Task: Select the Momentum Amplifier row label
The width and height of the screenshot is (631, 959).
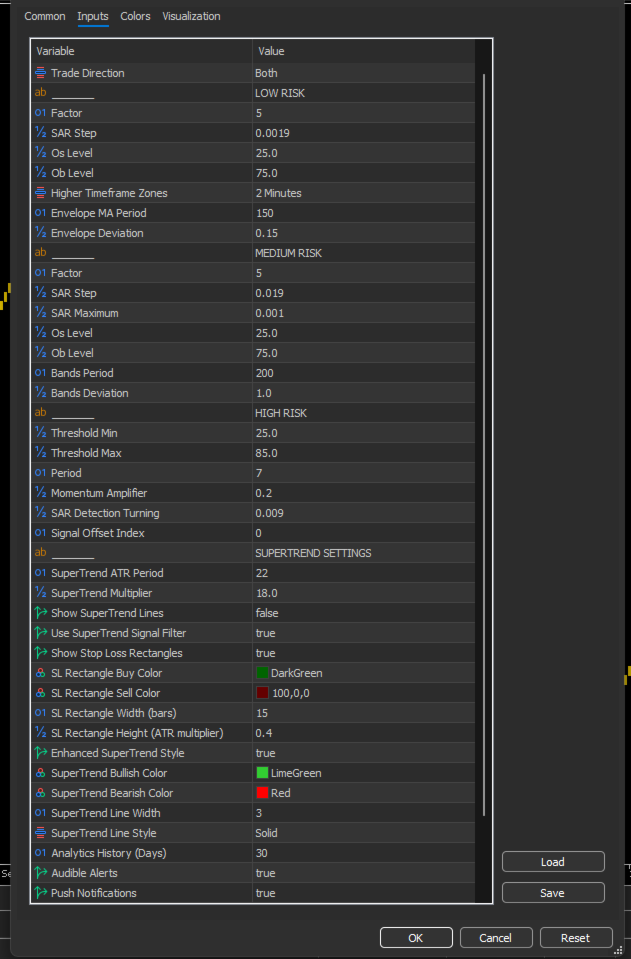Action: point(99,493)
